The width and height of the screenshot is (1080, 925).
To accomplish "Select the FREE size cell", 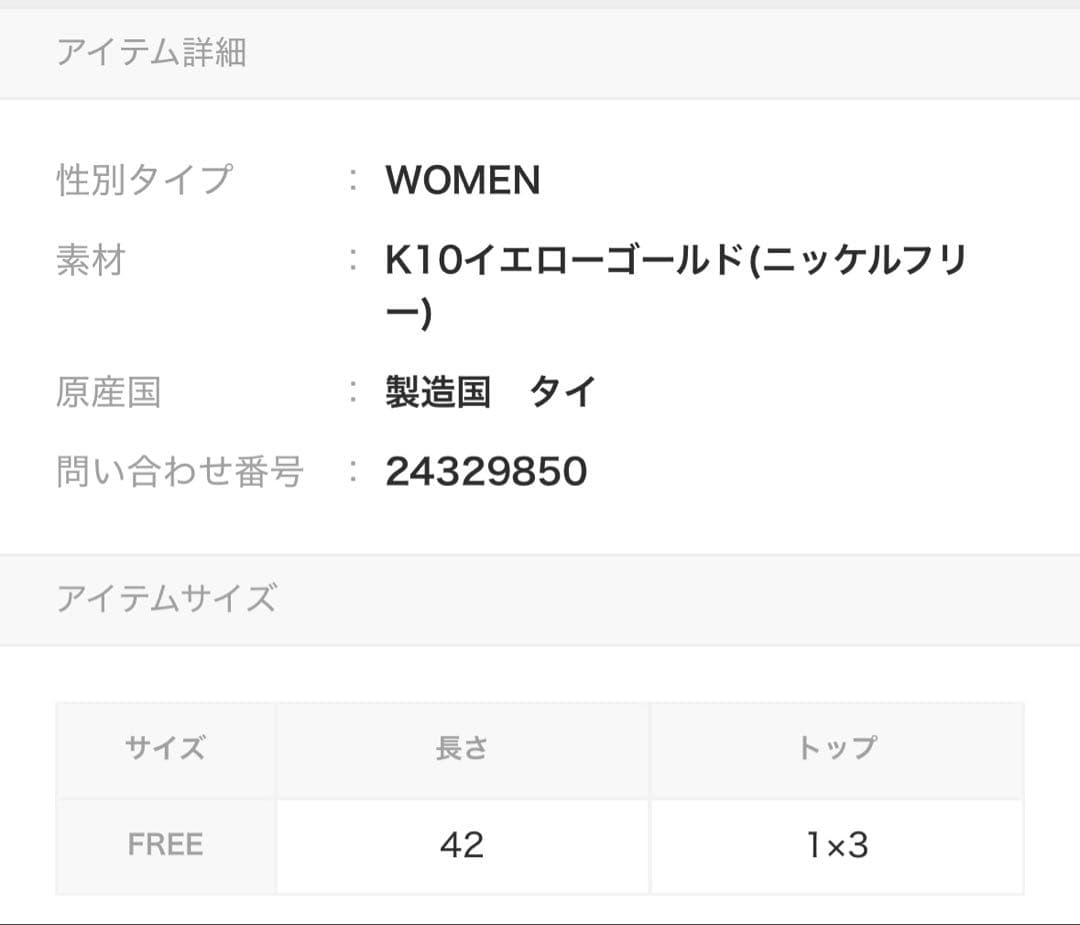I will coord(166,845).
